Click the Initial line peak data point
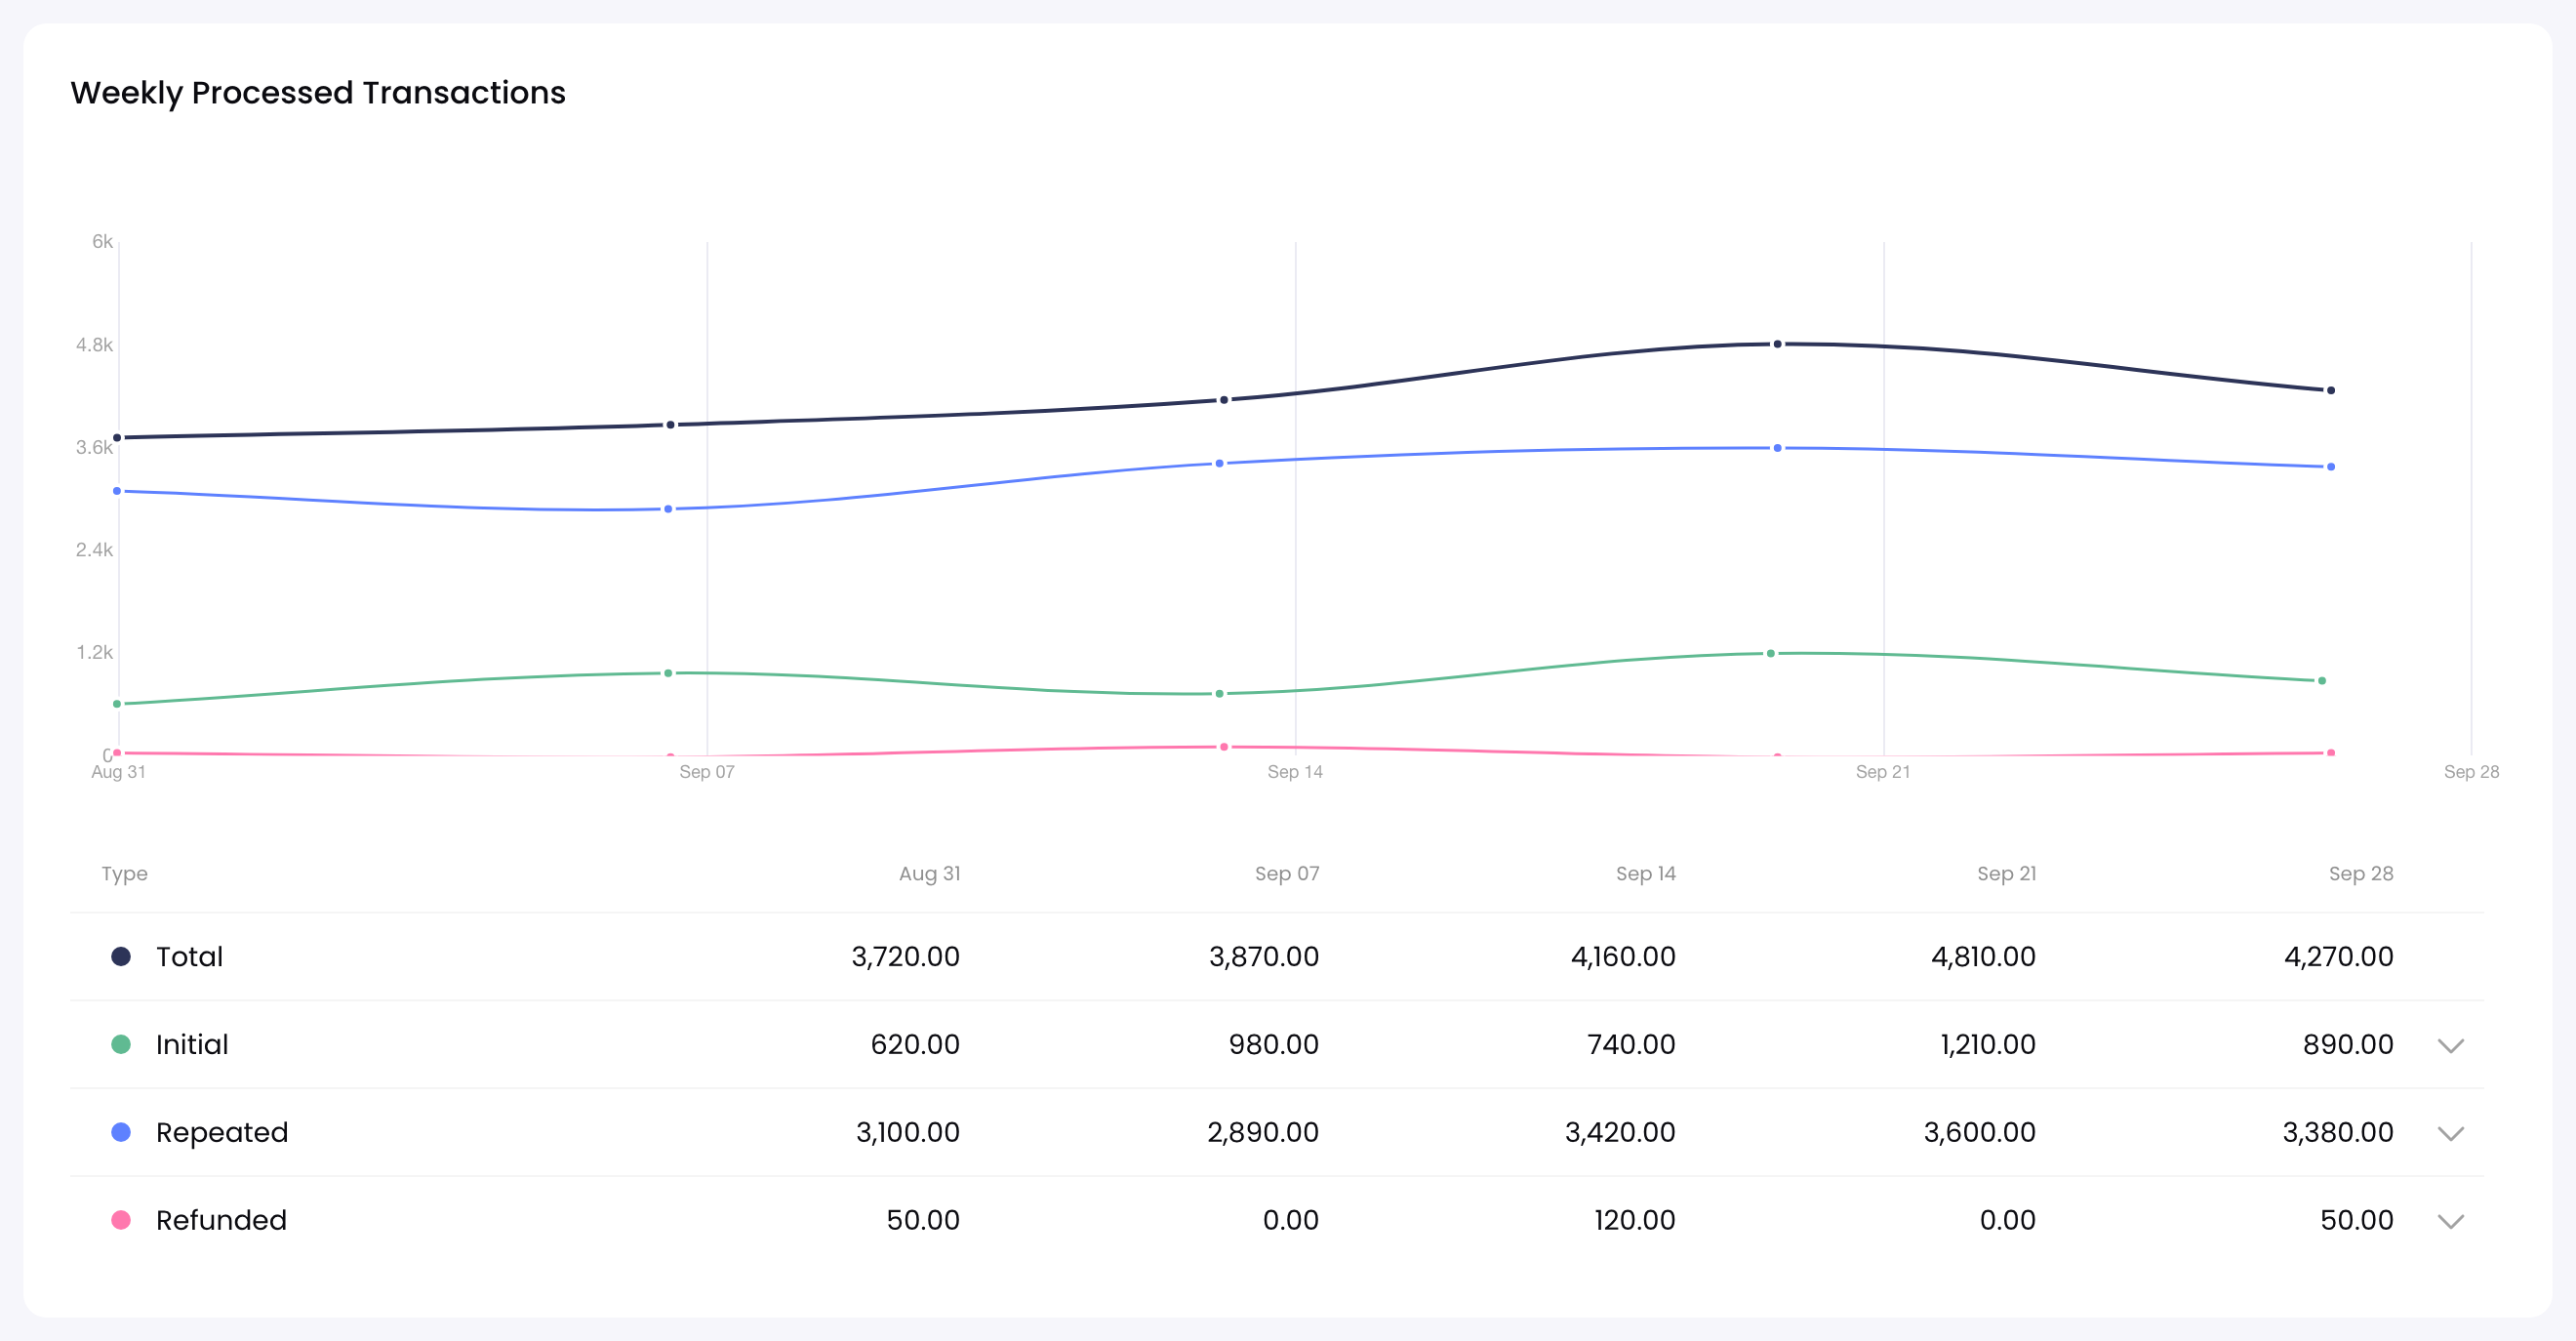Screen dimensions: 2576x1341 pyautogui.click(x=1771, y=653)
